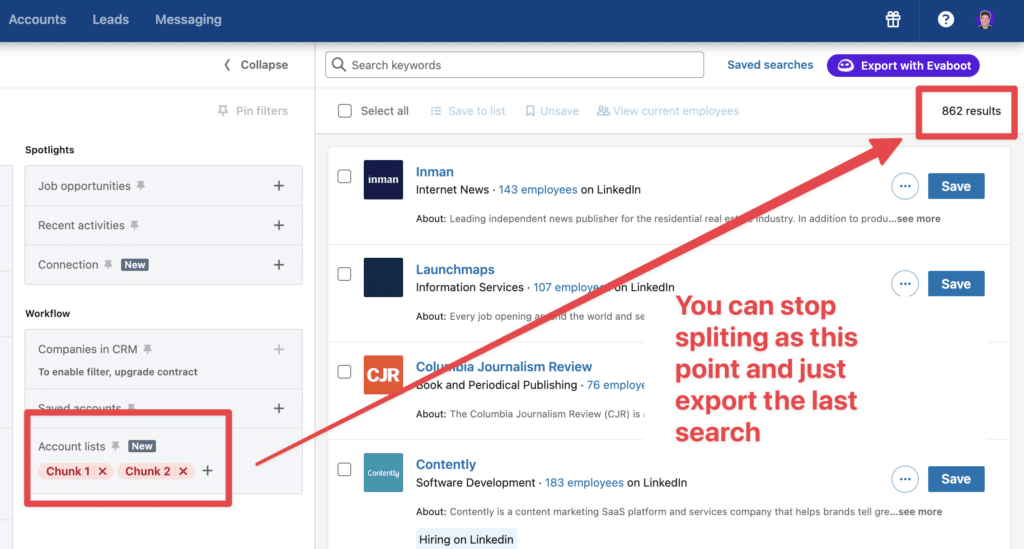Open the Leads tab
The height and width of the screenshot is (549, 1024).
tap(110, 20)
